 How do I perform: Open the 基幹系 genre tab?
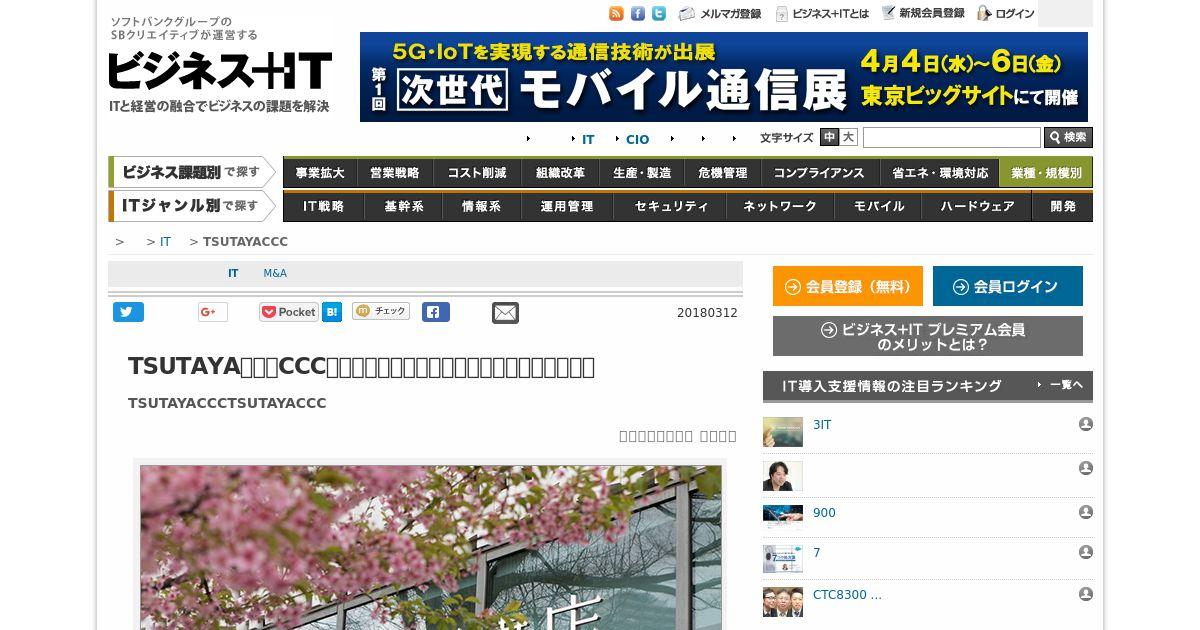click(404, 206)
